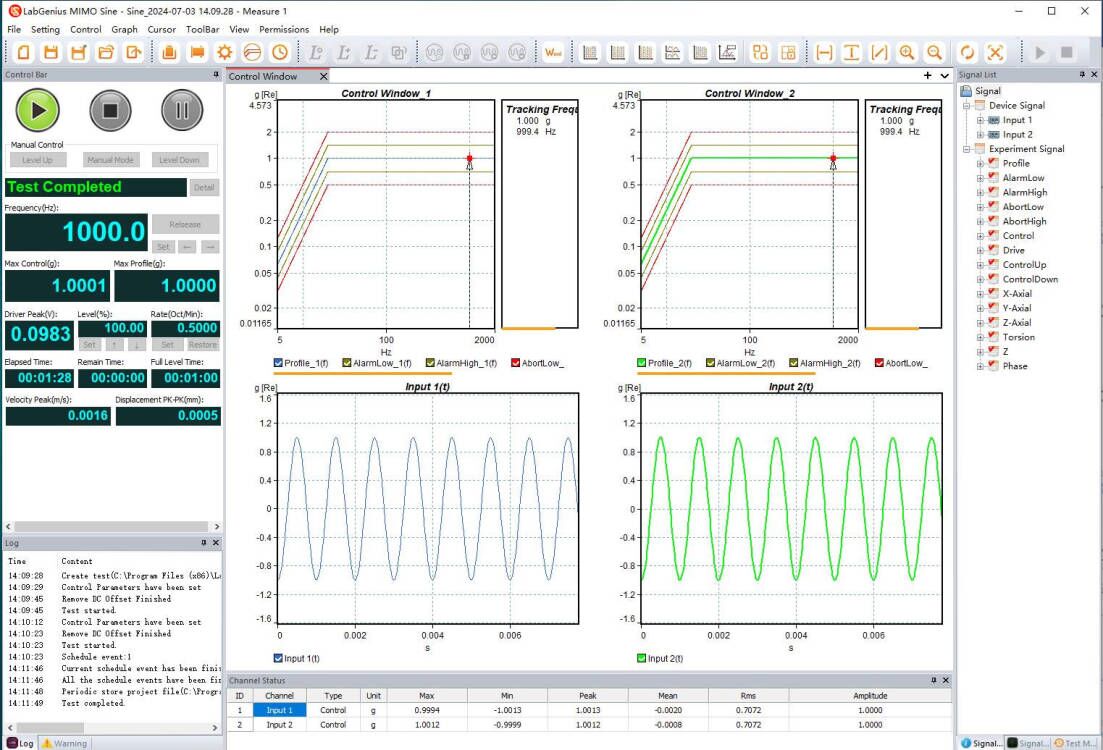Expand the AbortHigh signal node

[x=980, y=221]
